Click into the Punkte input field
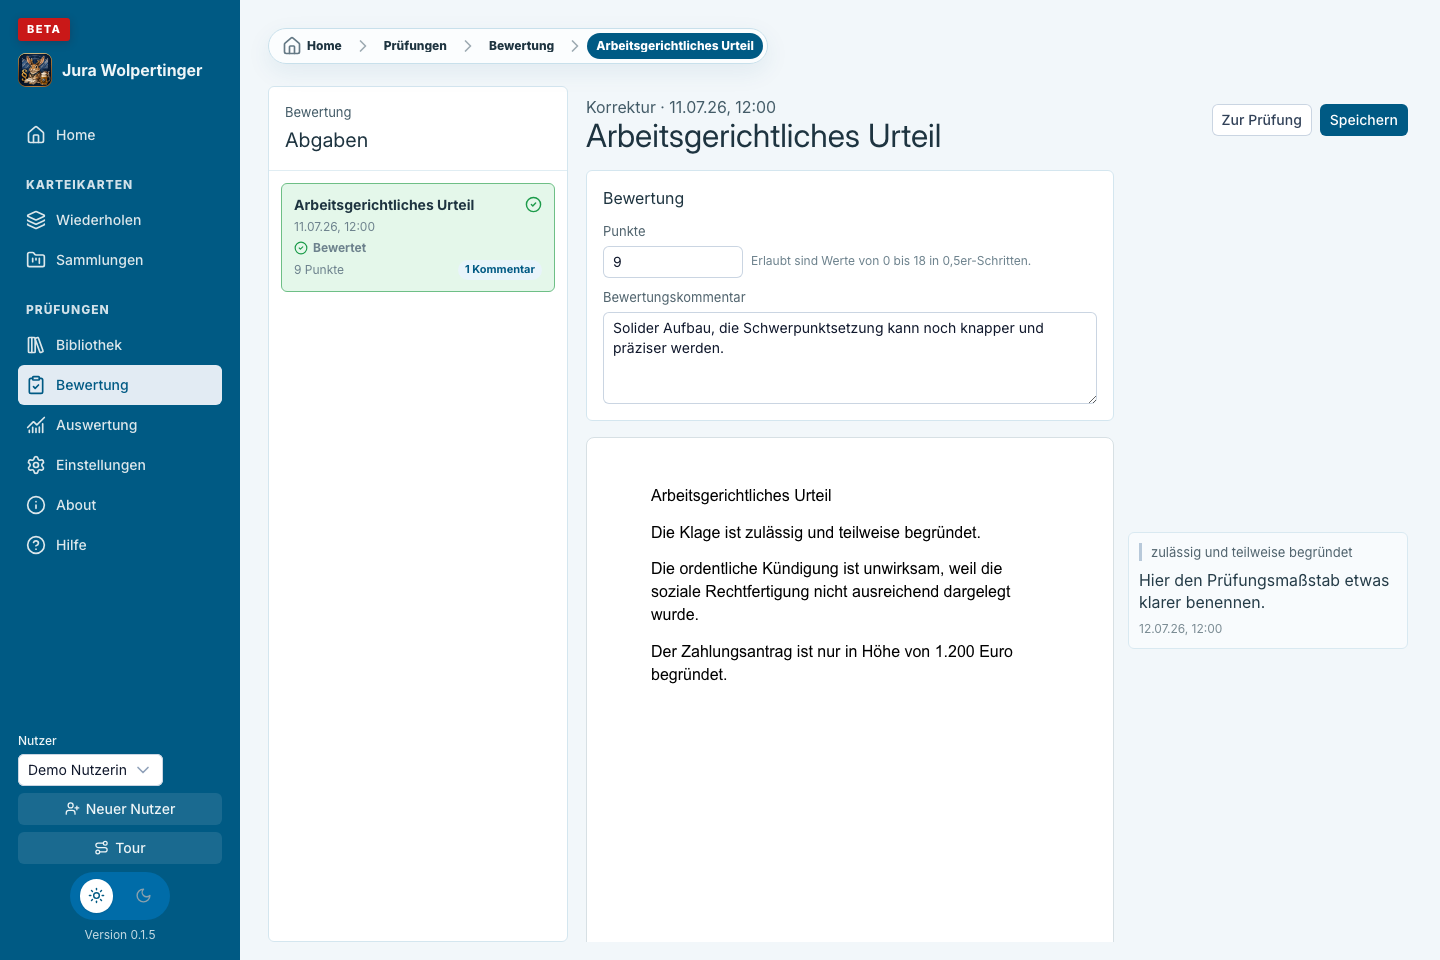 pos(673,262)
